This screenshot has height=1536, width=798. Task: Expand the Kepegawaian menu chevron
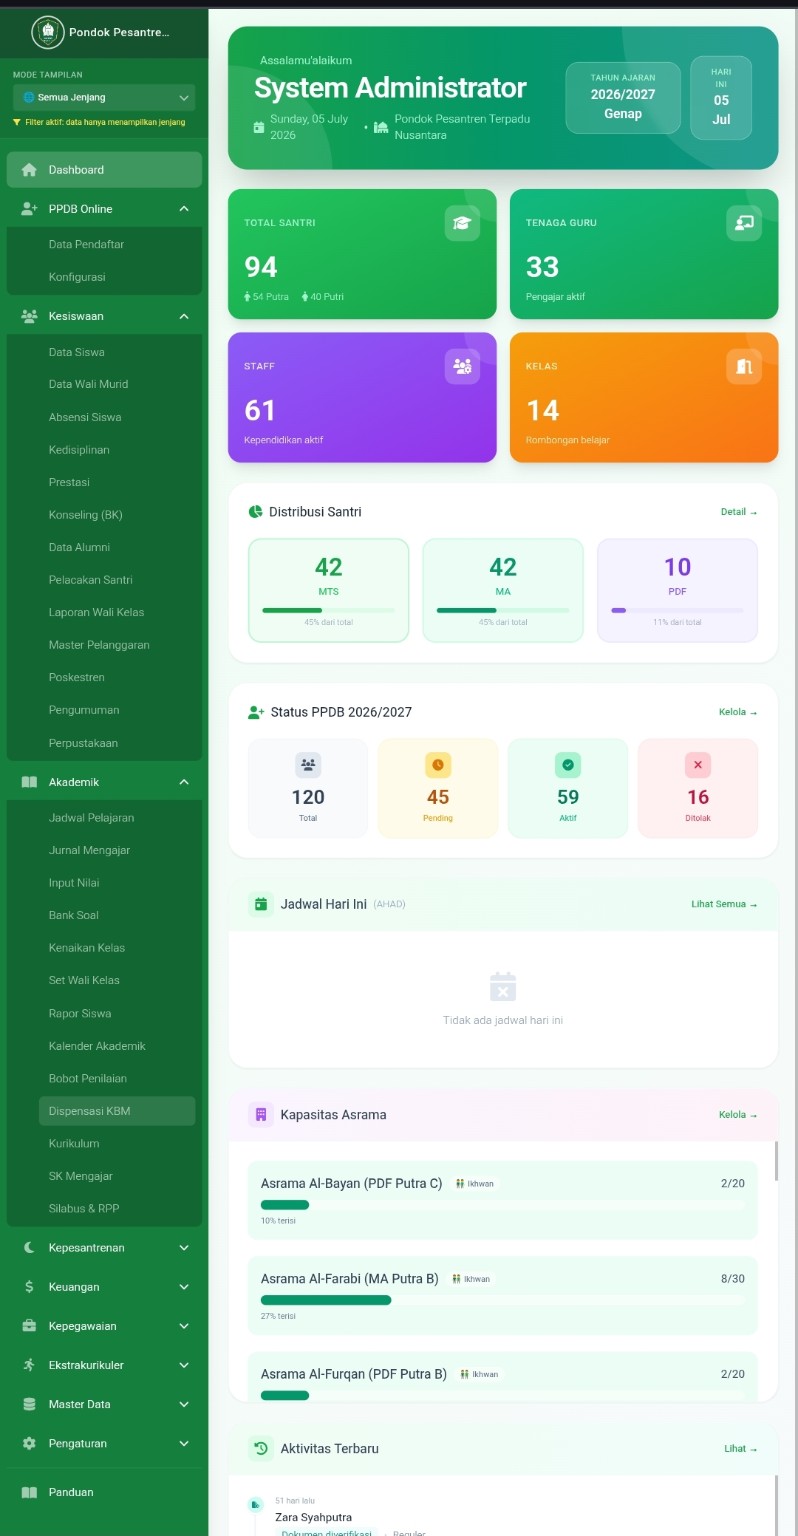point(184,1326)
